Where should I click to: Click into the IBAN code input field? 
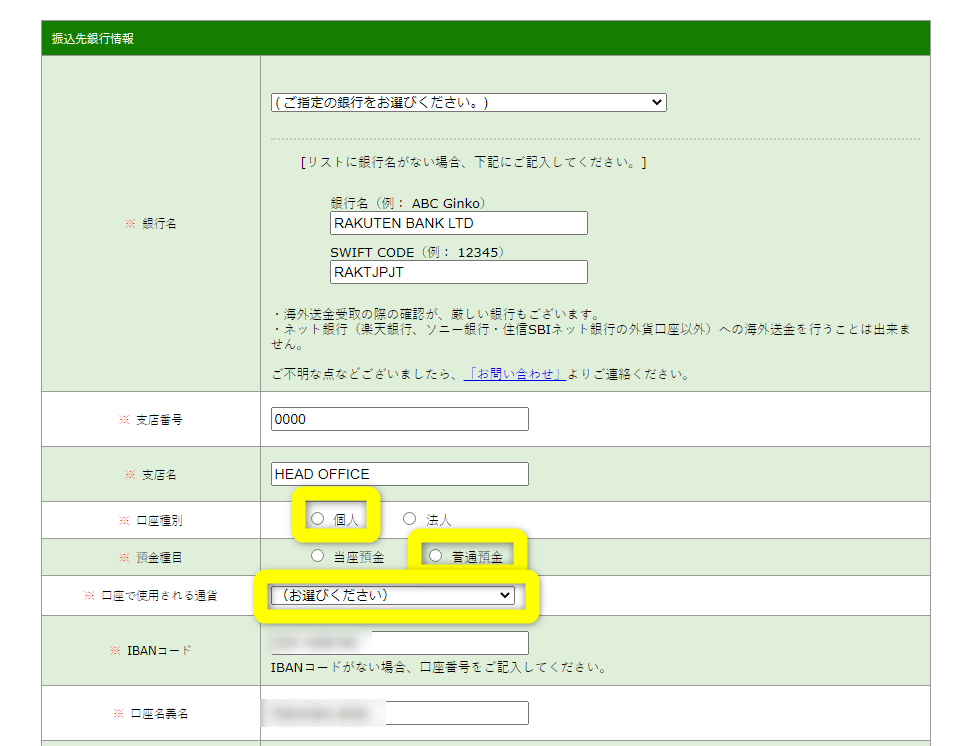(x=399, y=643)
